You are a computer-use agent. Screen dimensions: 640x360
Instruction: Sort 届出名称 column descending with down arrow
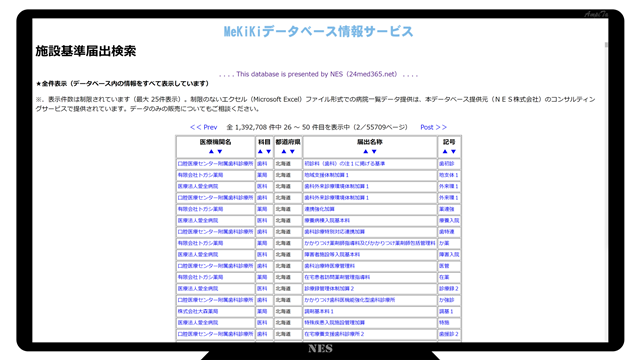(374, 151)
